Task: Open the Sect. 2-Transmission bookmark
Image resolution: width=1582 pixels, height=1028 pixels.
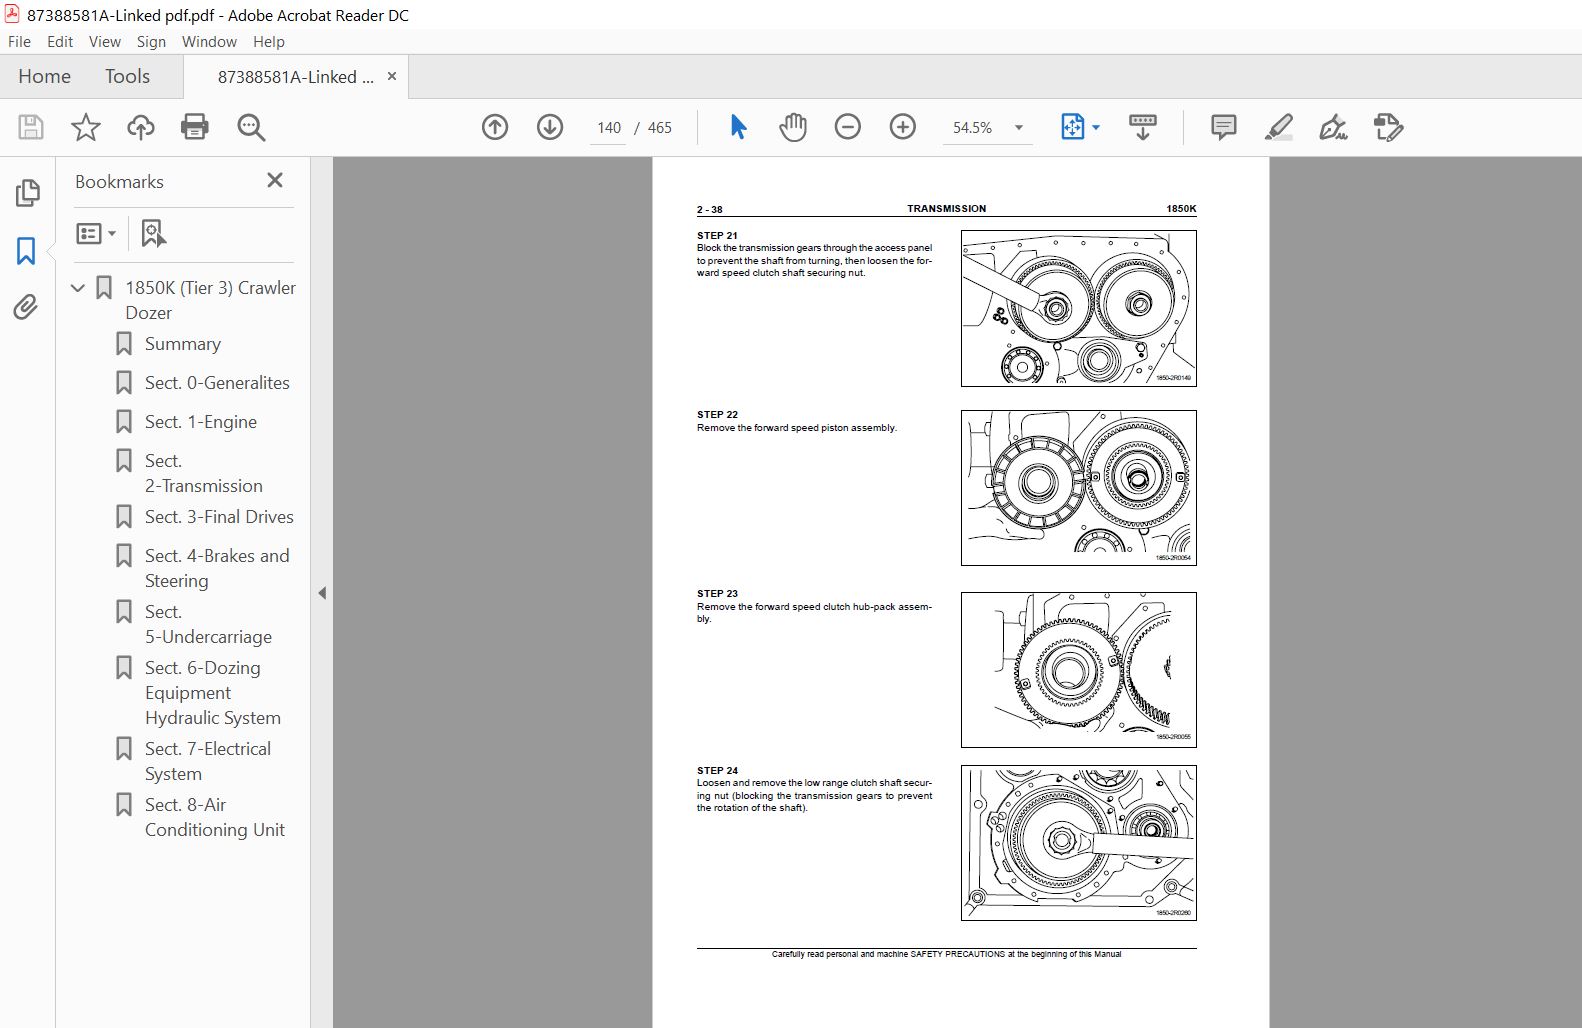Action: tap(204, 473)
